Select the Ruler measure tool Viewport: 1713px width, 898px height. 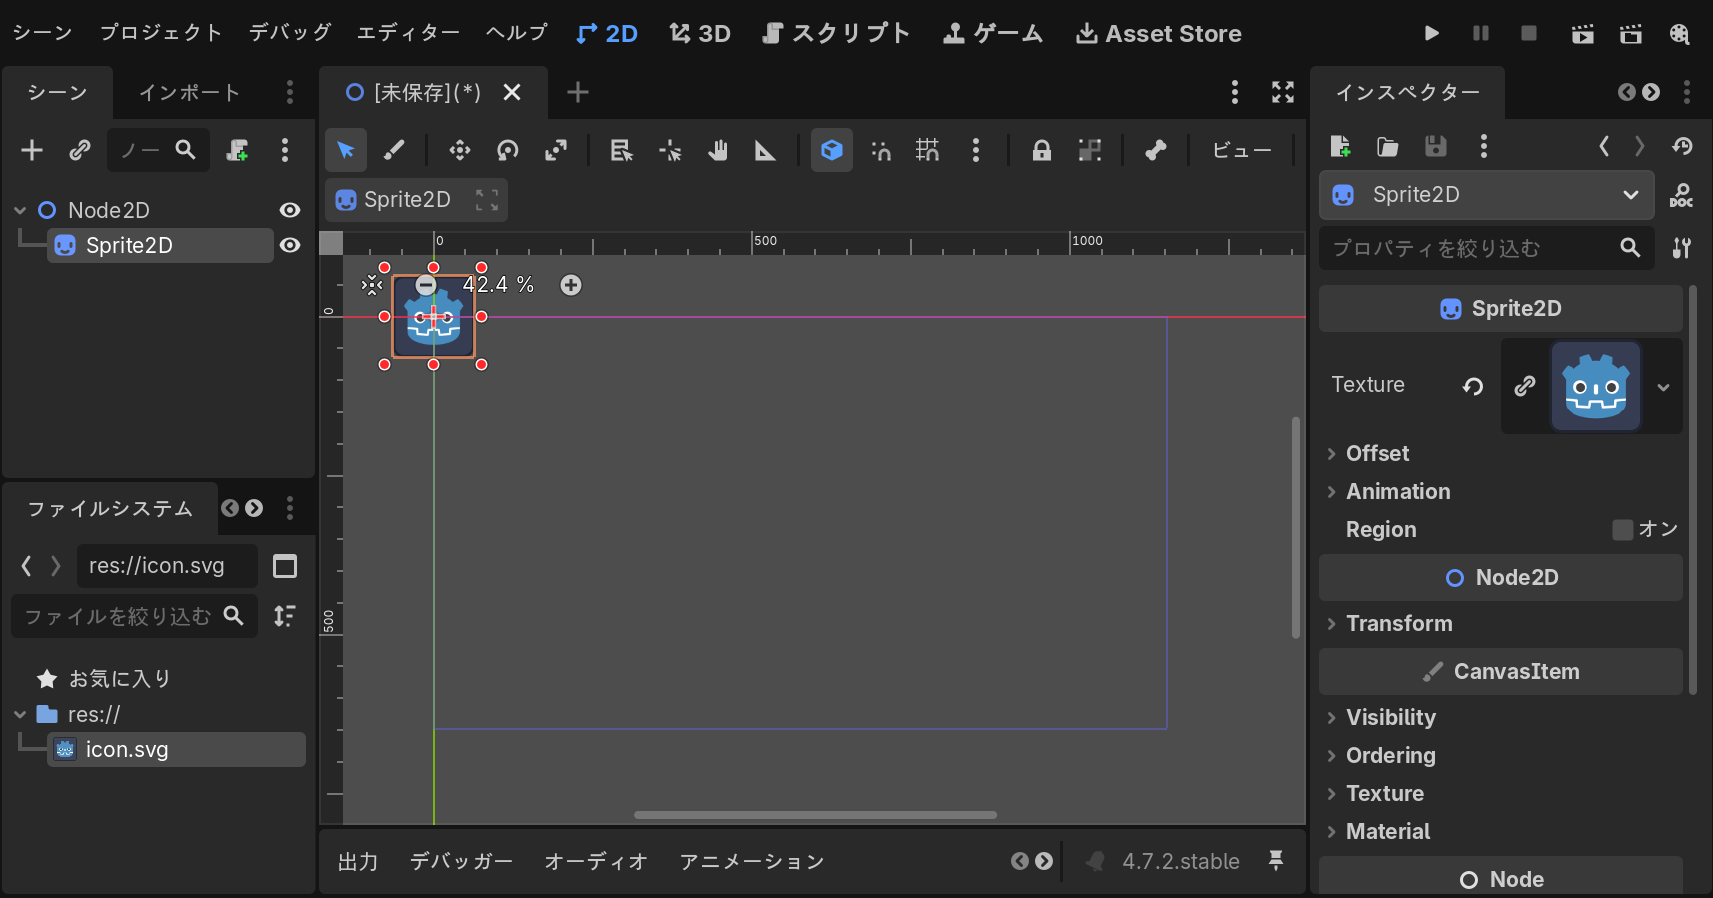tap(765, 150)
